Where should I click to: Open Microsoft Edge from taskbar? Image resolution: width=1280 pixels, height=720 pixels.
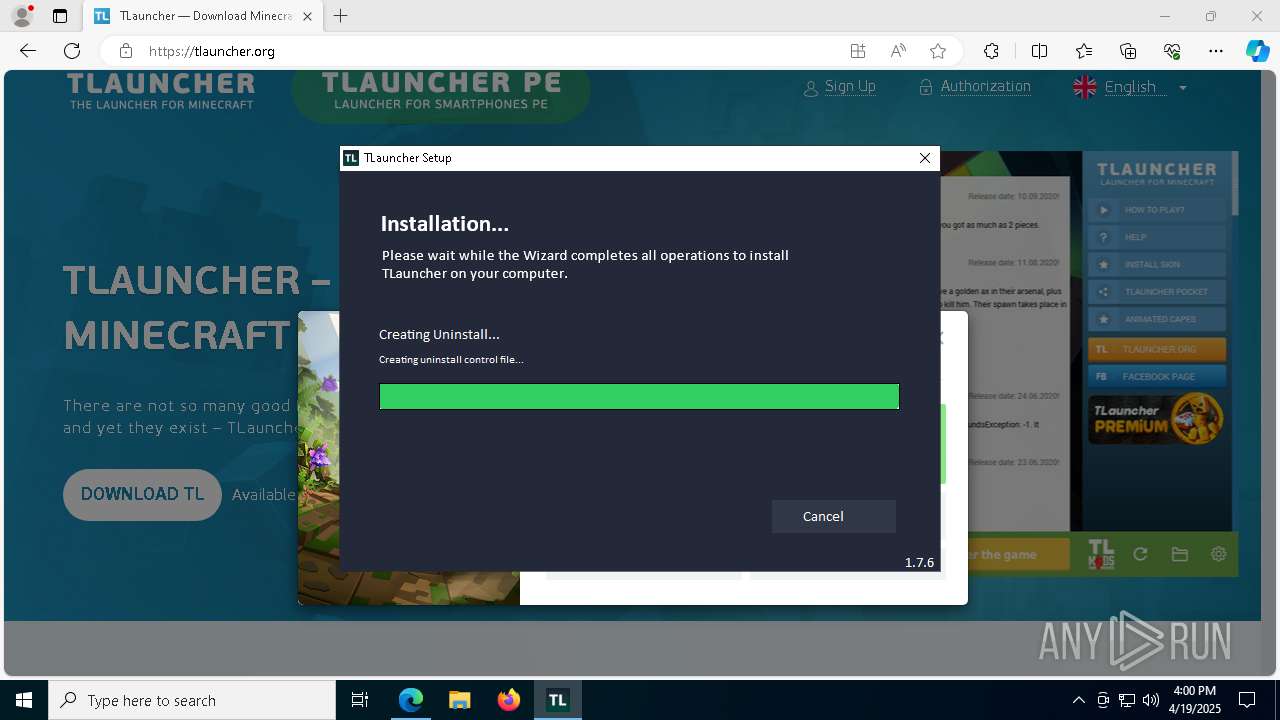411,700
